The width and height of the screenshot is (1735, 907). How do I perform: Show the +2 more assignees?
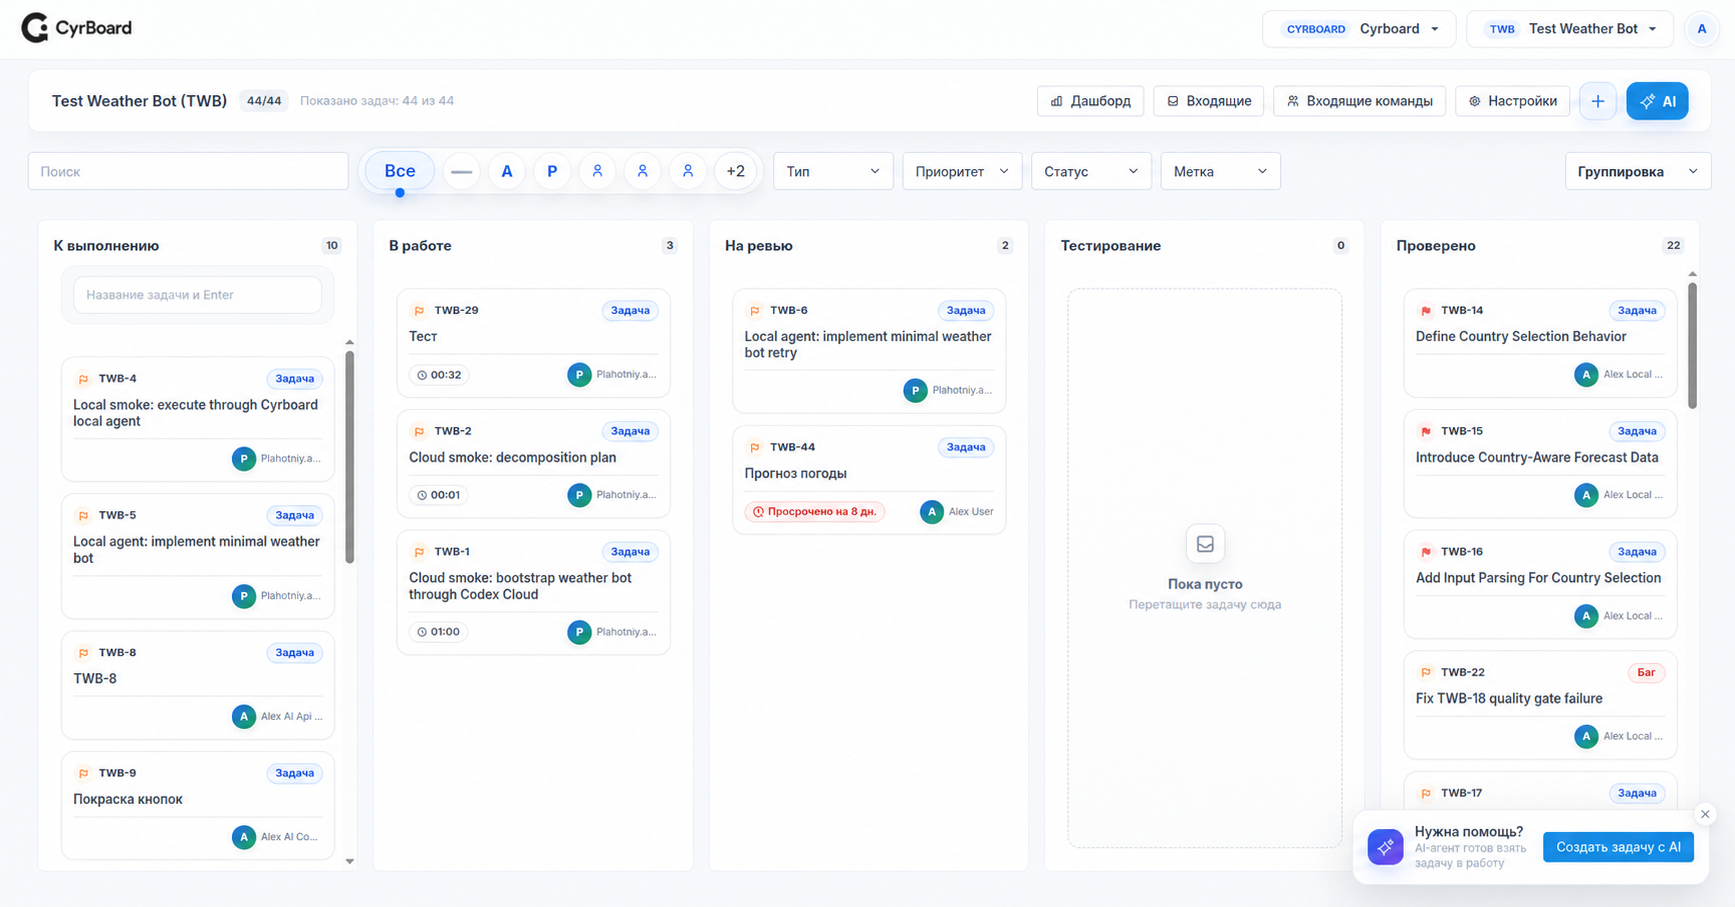click(735, 171)
